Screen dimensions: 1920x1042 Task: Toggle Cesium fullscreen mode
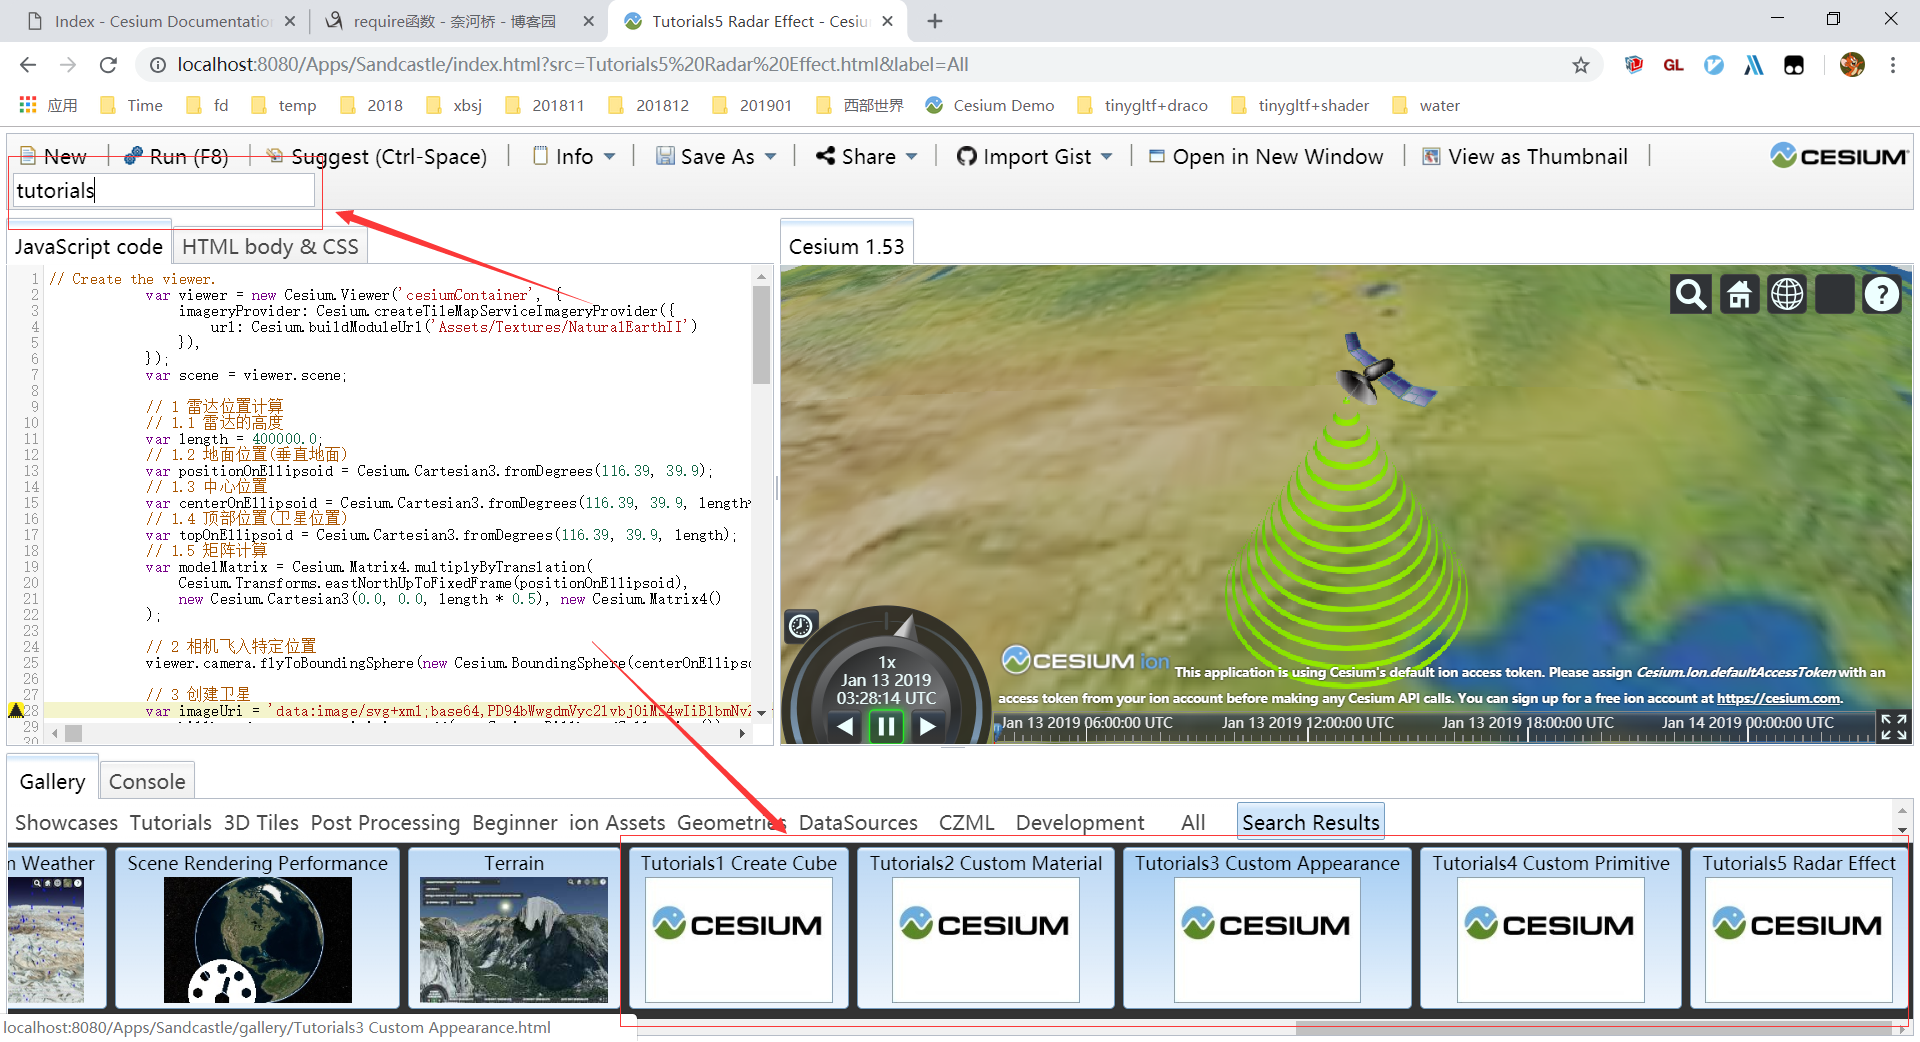(1893, 727)
